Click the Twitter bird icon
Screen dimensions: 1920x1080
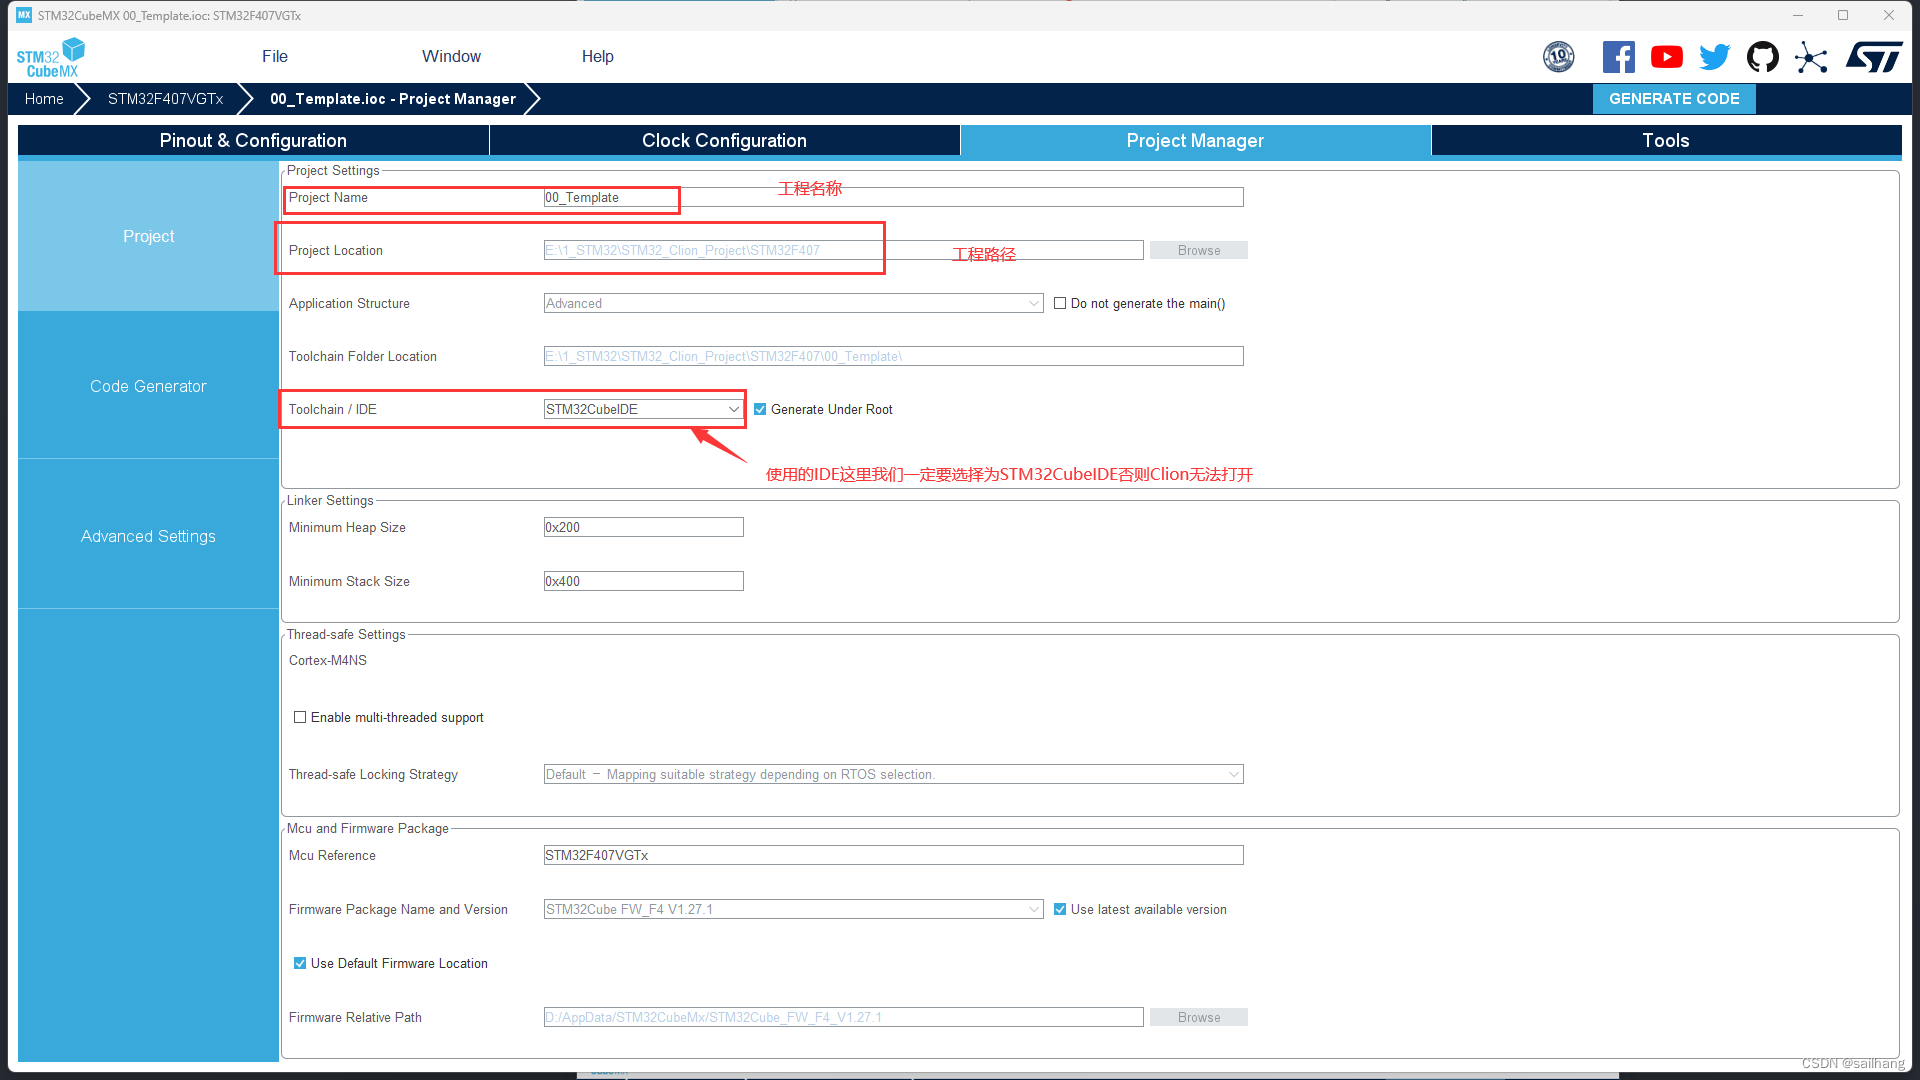[1714, 57]
